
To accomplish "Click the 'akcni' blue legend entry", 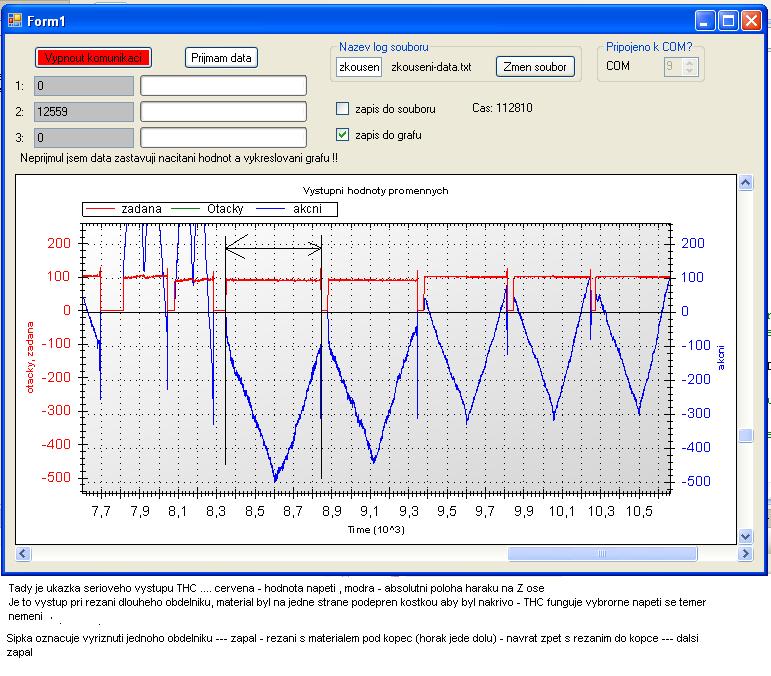I will coord(308,209).
